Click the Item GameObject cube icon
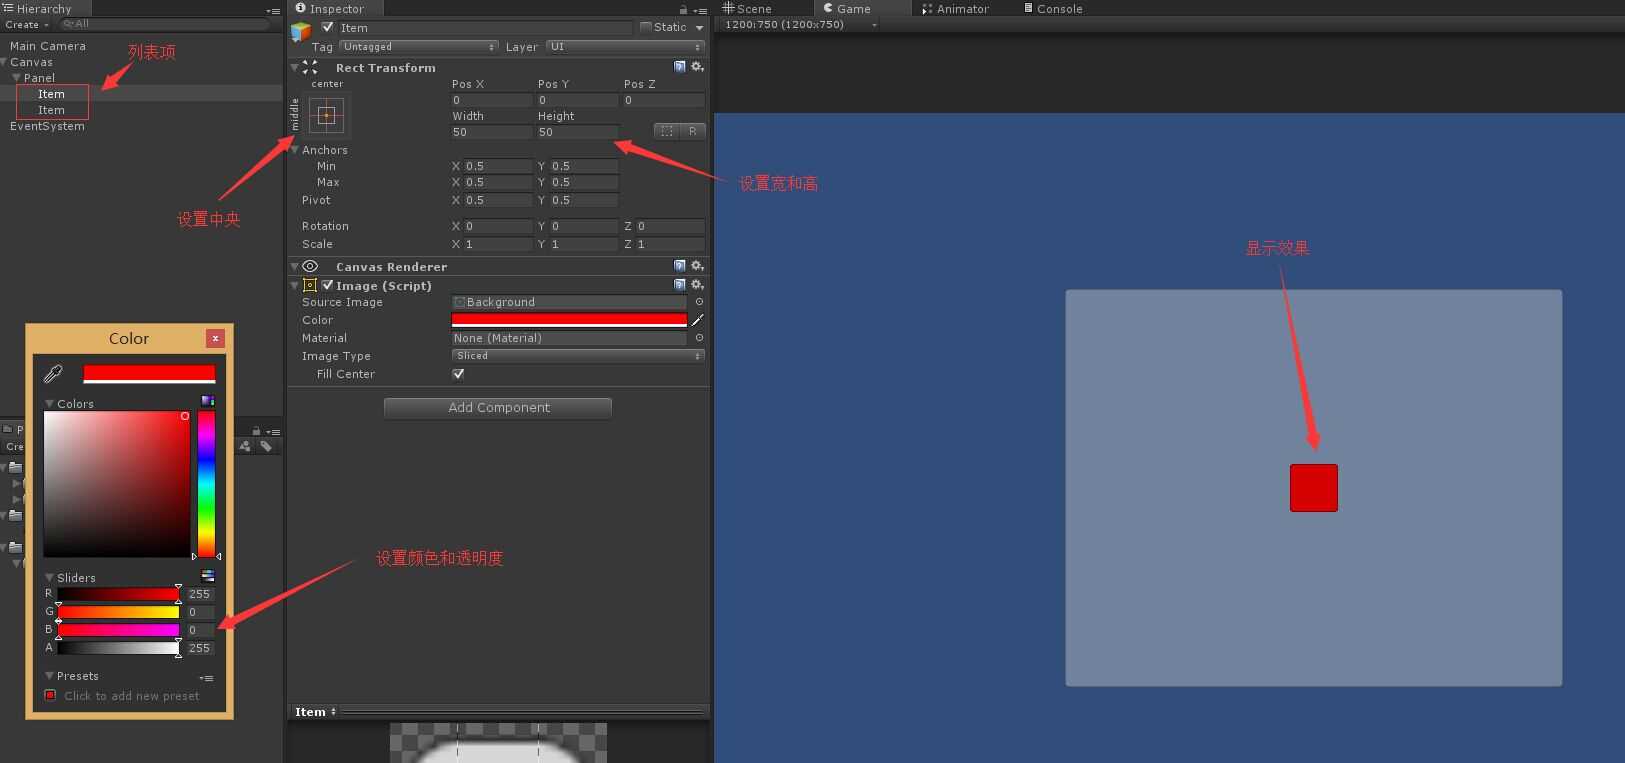 click(x=301, y=31)
